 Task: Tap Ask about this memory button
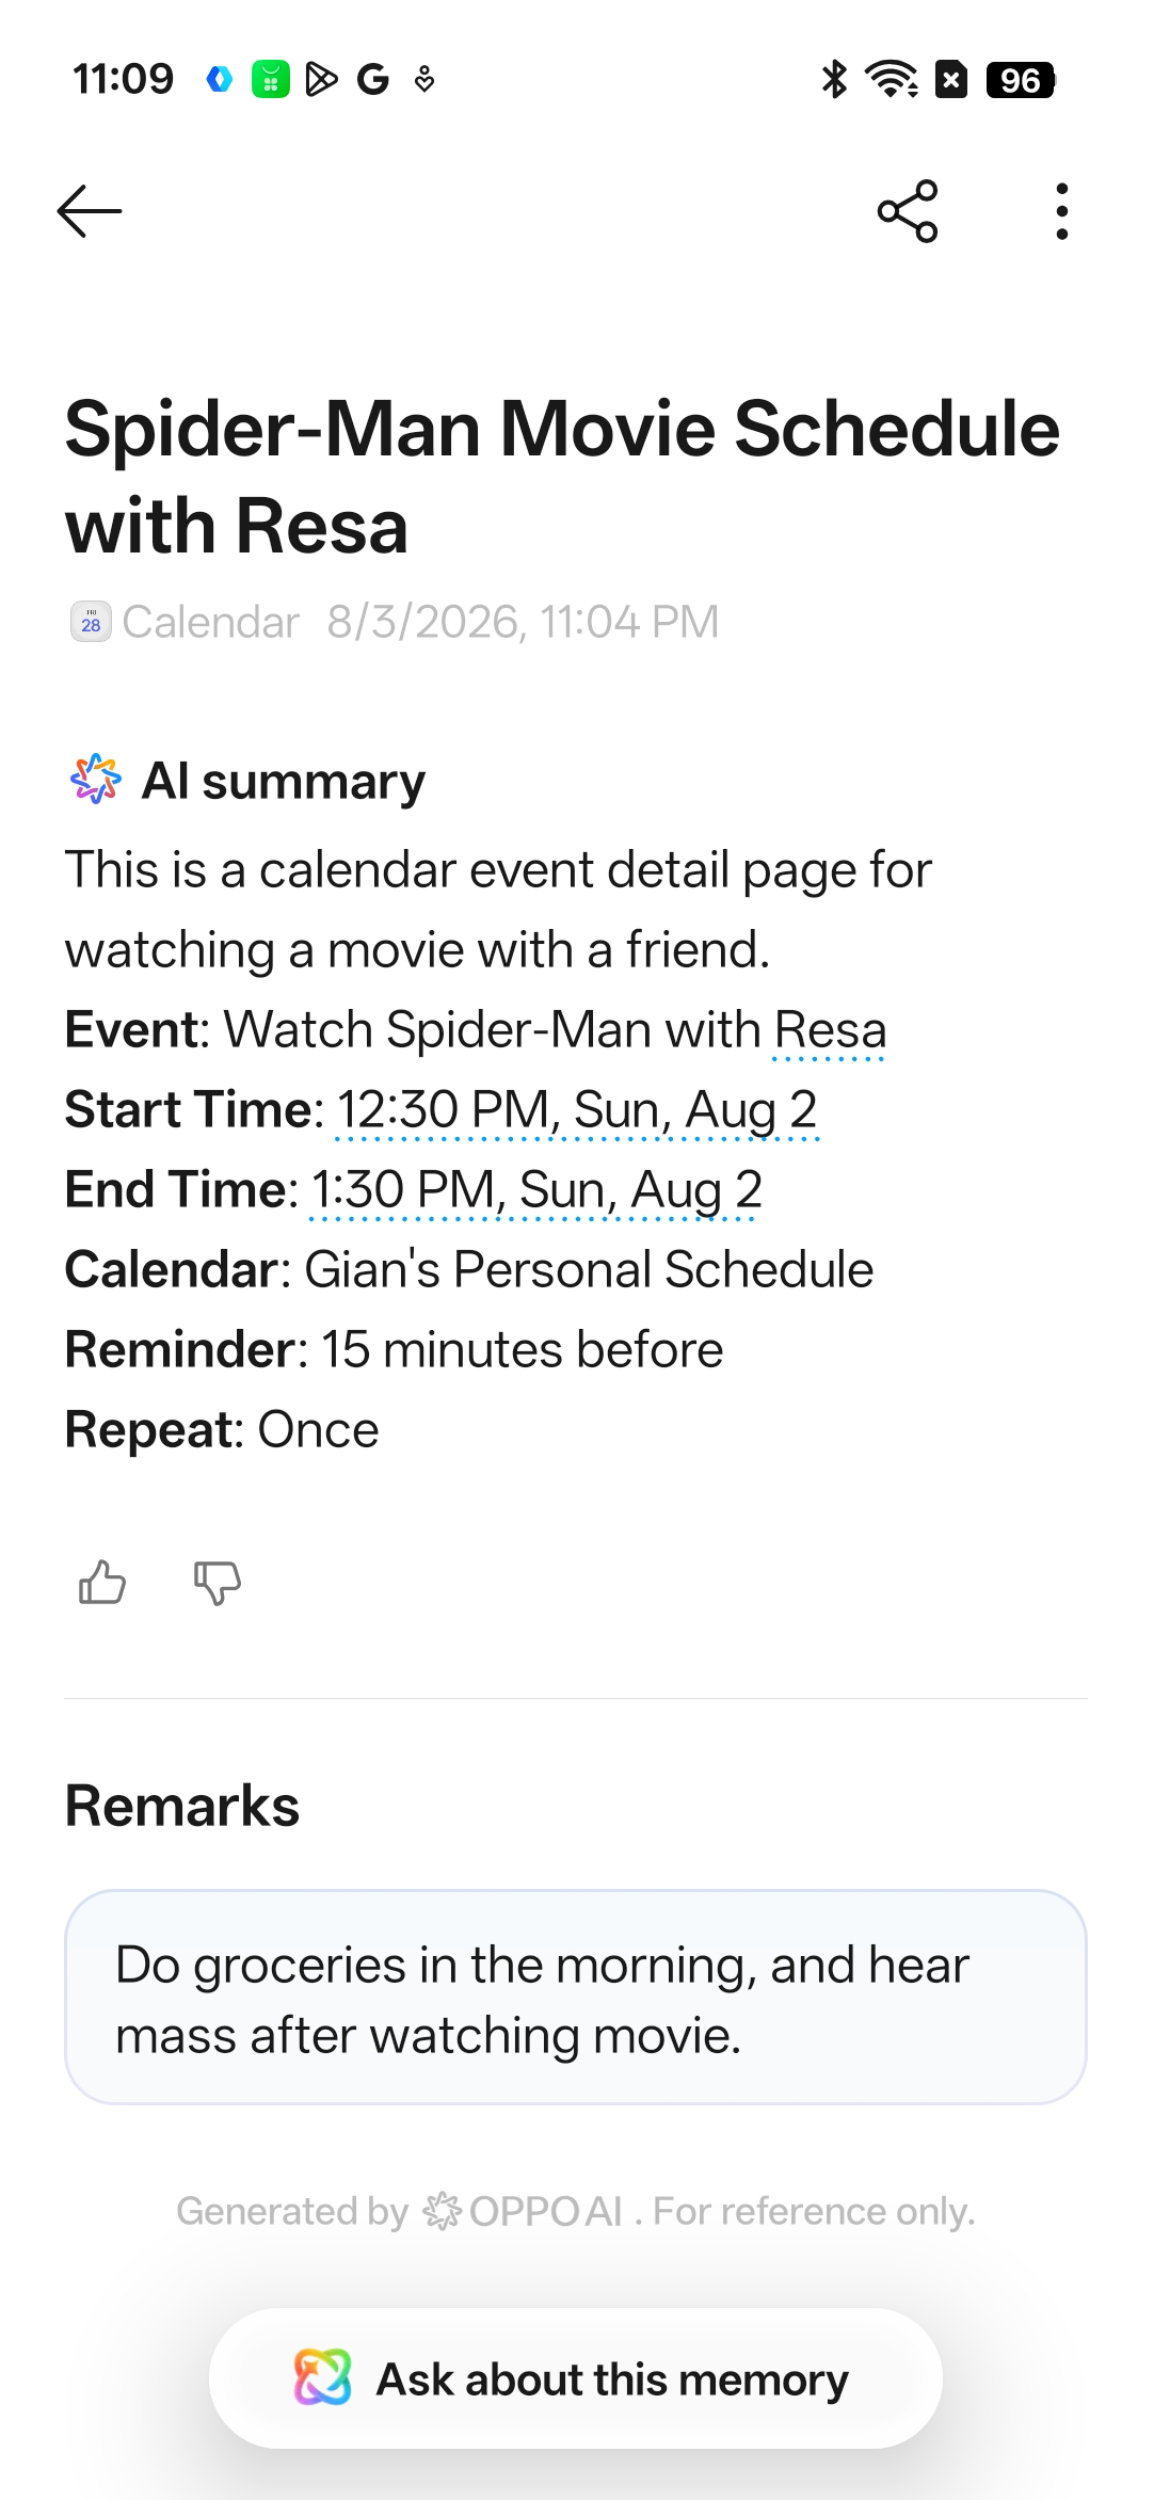pos(575,2379)
